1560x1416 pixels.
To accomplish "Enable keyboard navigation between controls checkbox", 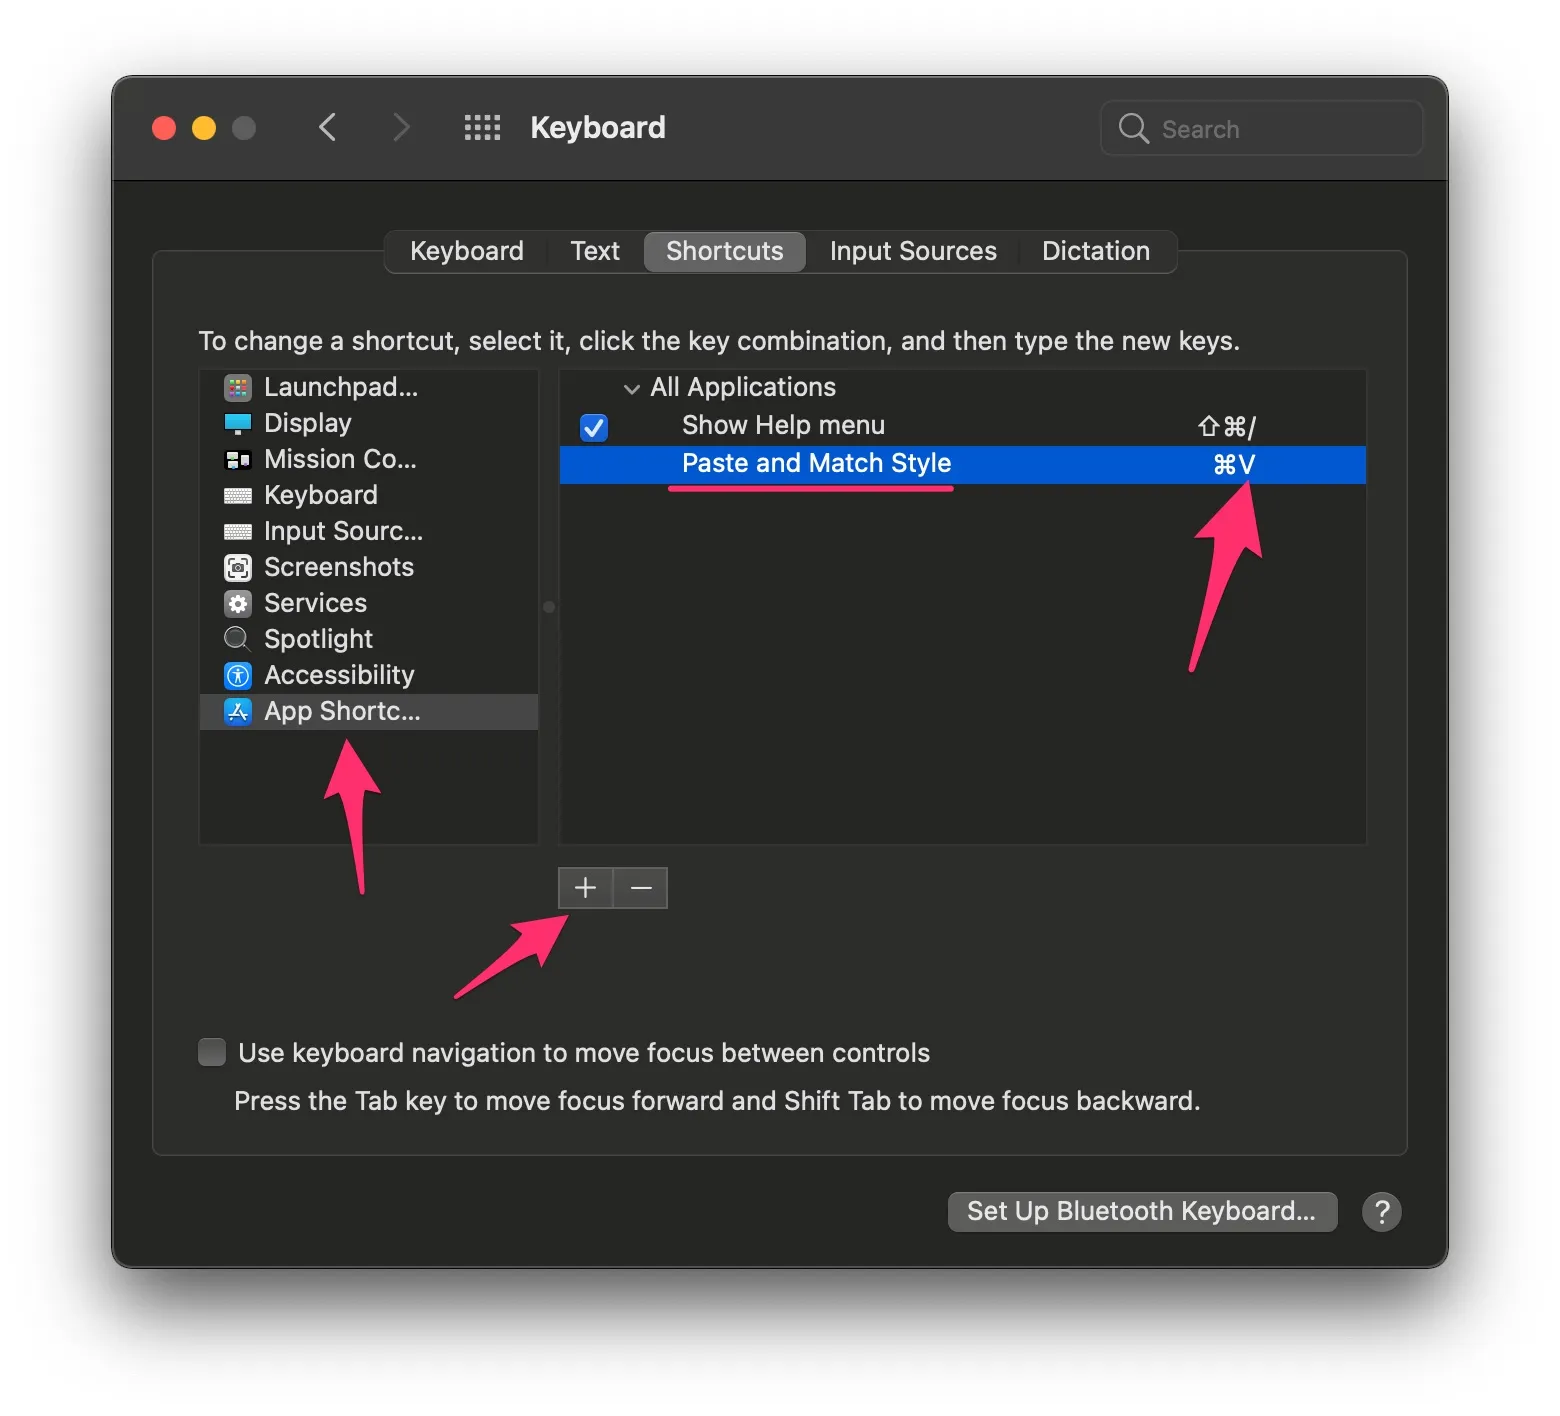I will tap(212, 1052).
